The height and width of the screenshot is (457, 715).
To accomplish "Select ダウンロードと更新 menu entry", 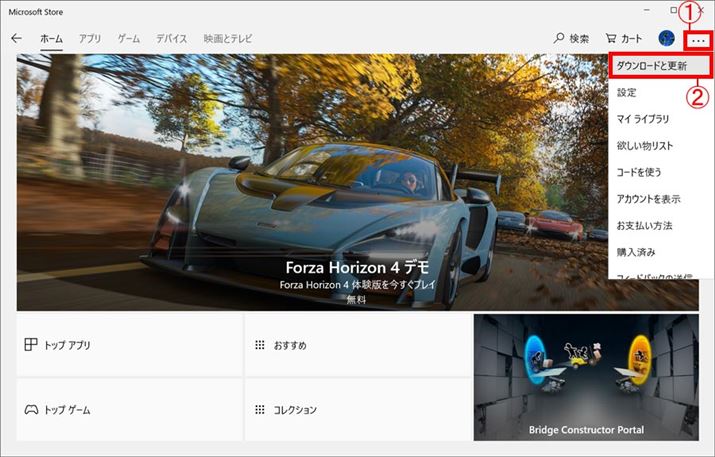I will (660, 66).
